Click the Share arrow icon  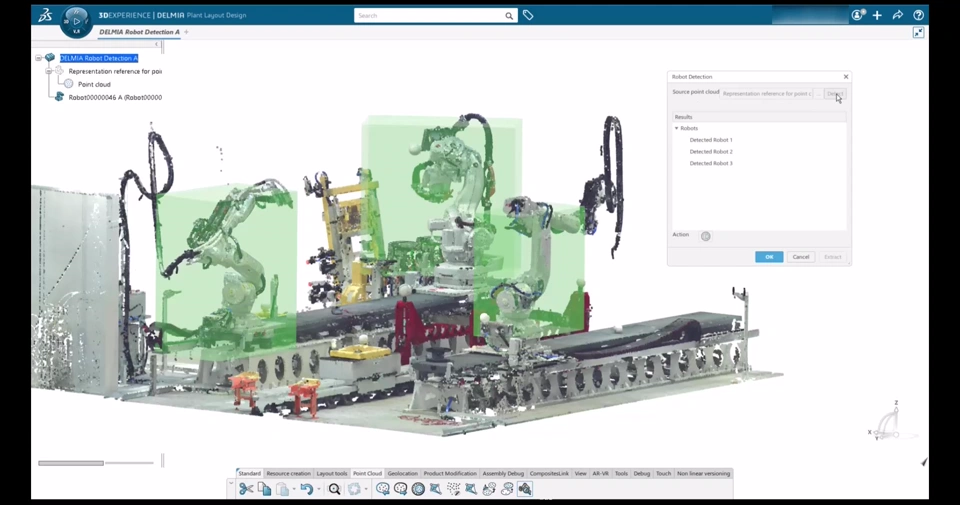[x=898, y=15]
